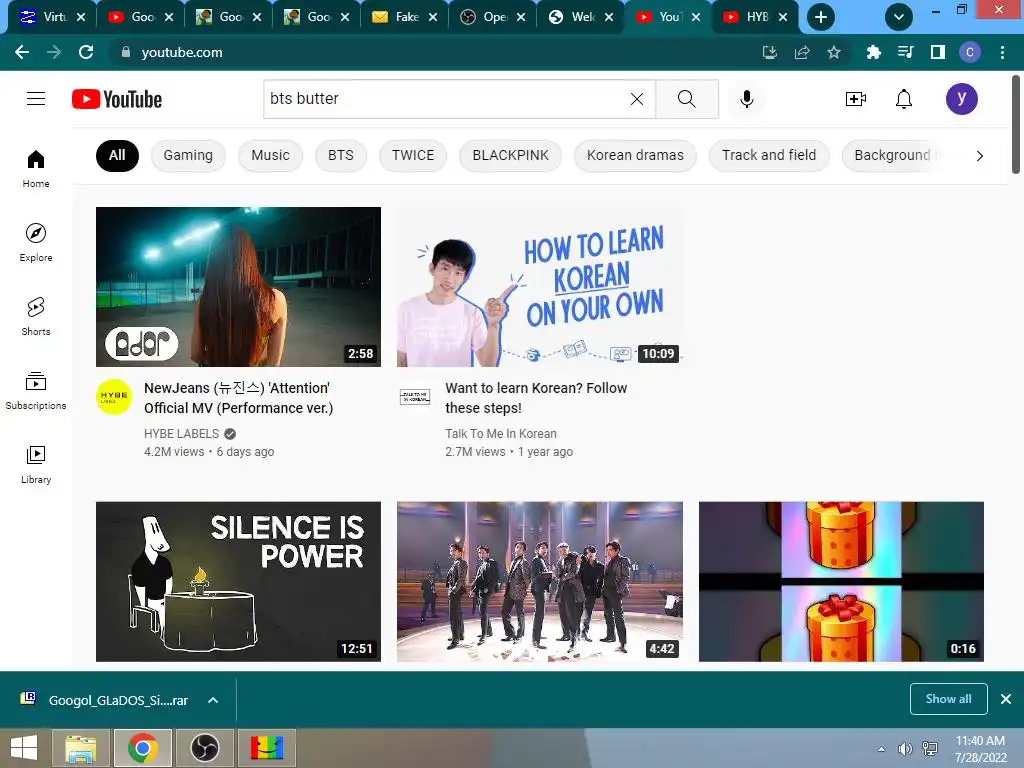Open Talk To Me In Korean channel link
Viewport: 1024px width, 768px height.
[x=501, y=434]
